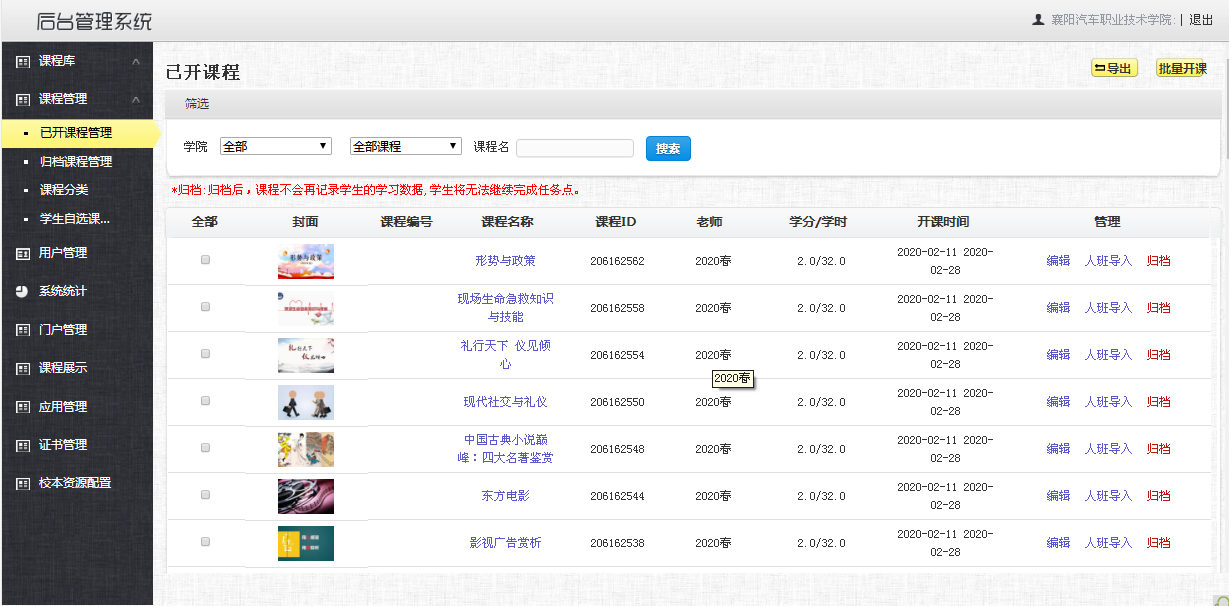1229x606 pixels.
Task: Check the box for 形势与政策 course
Action: click(205, 260)
